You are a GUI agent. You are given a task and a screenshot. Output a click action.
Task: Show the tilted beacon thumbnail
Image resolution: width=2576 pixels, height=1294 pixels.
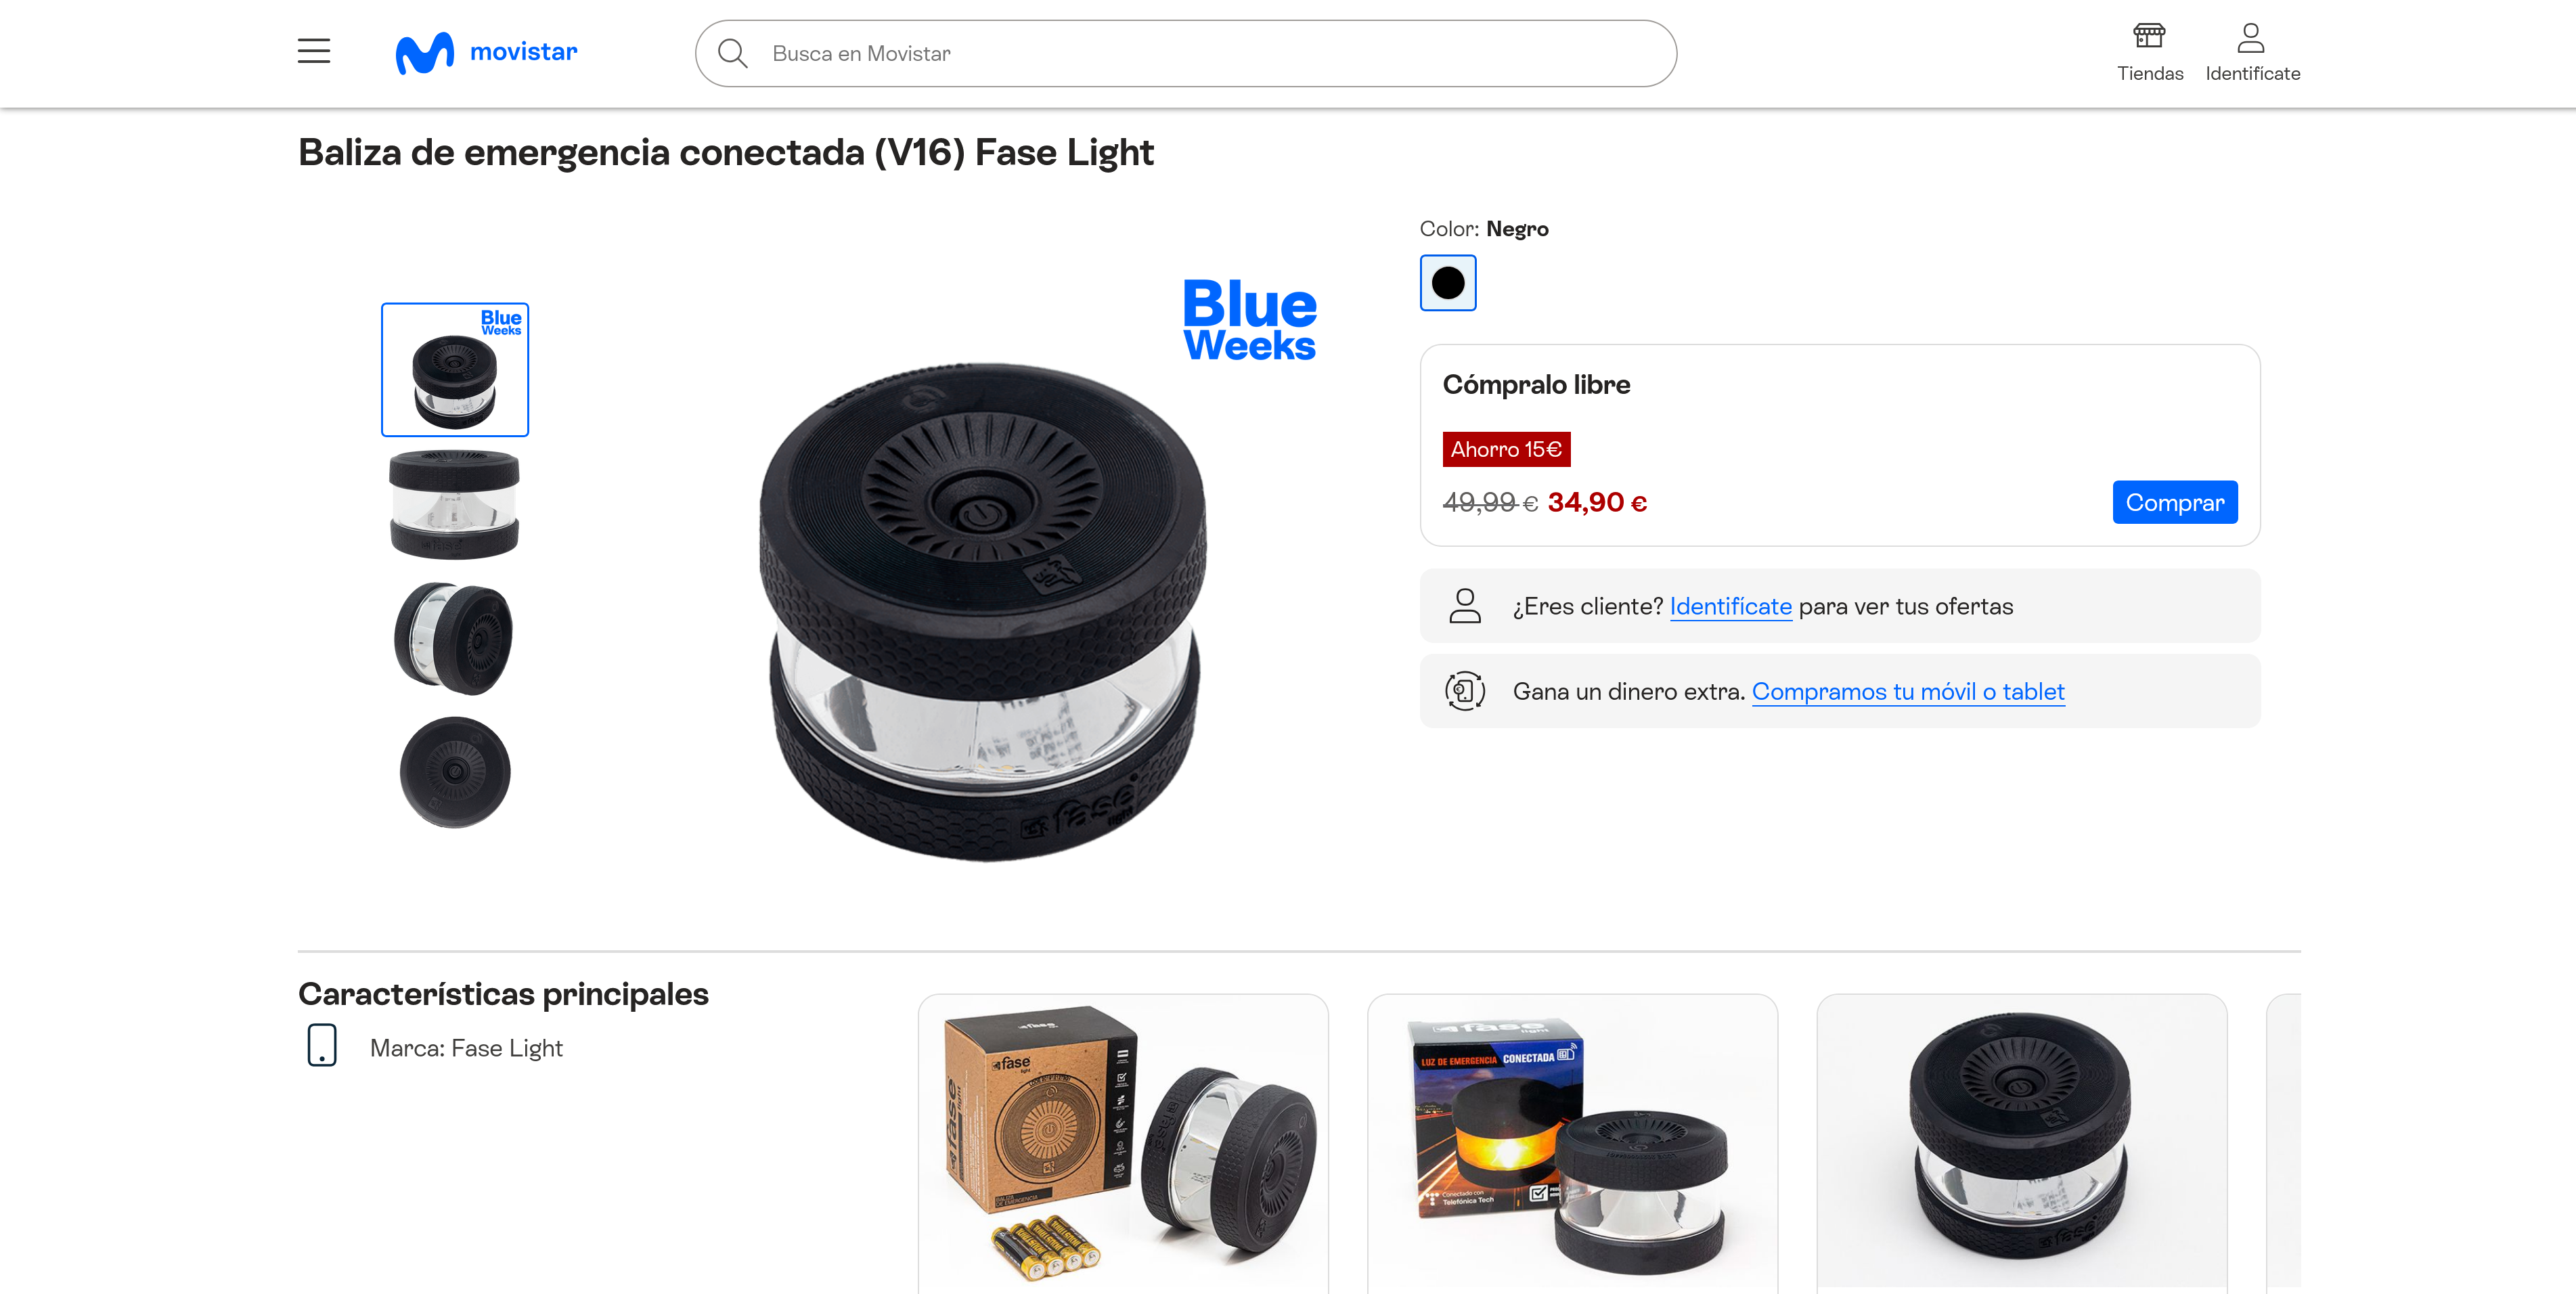point(455,638)
